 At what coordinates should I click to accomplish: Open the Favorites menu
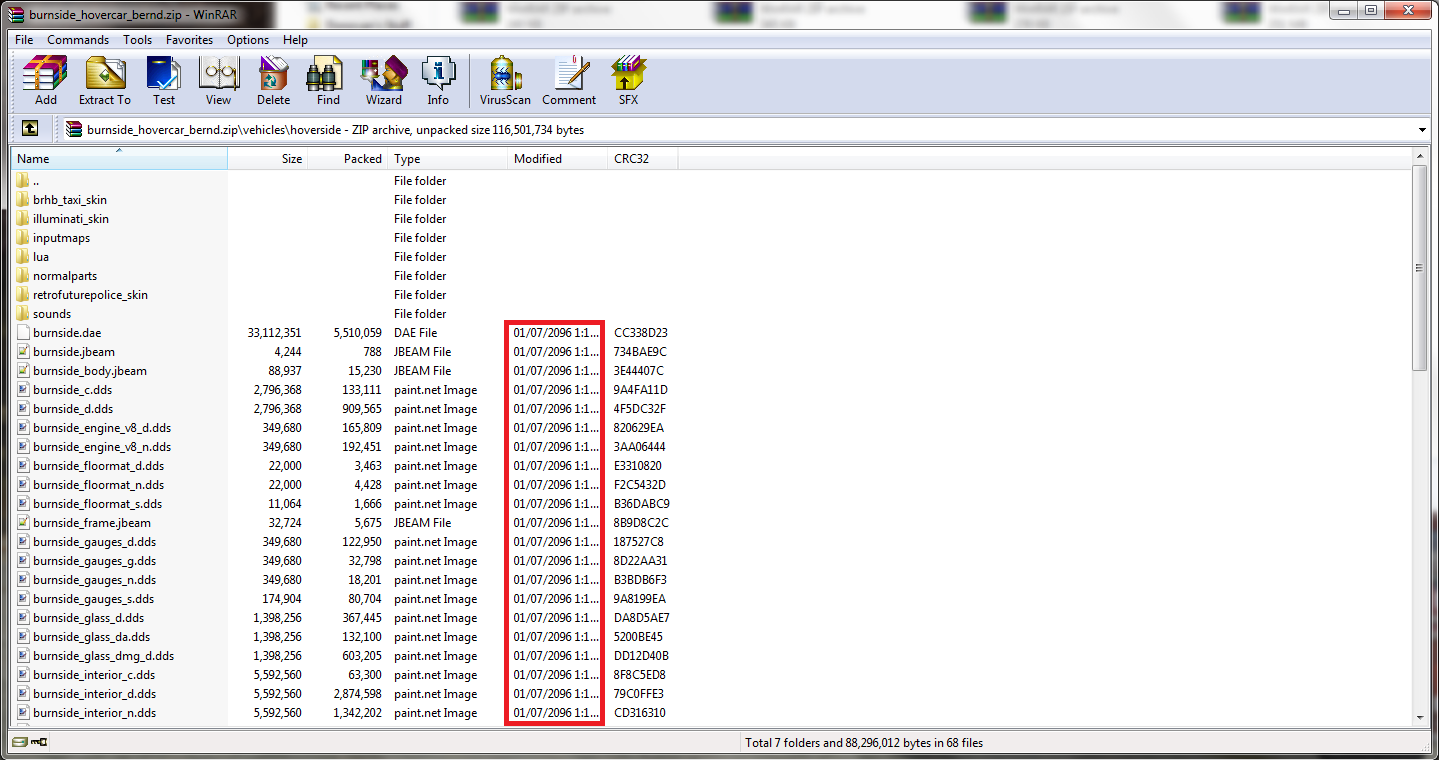point(189,40)
